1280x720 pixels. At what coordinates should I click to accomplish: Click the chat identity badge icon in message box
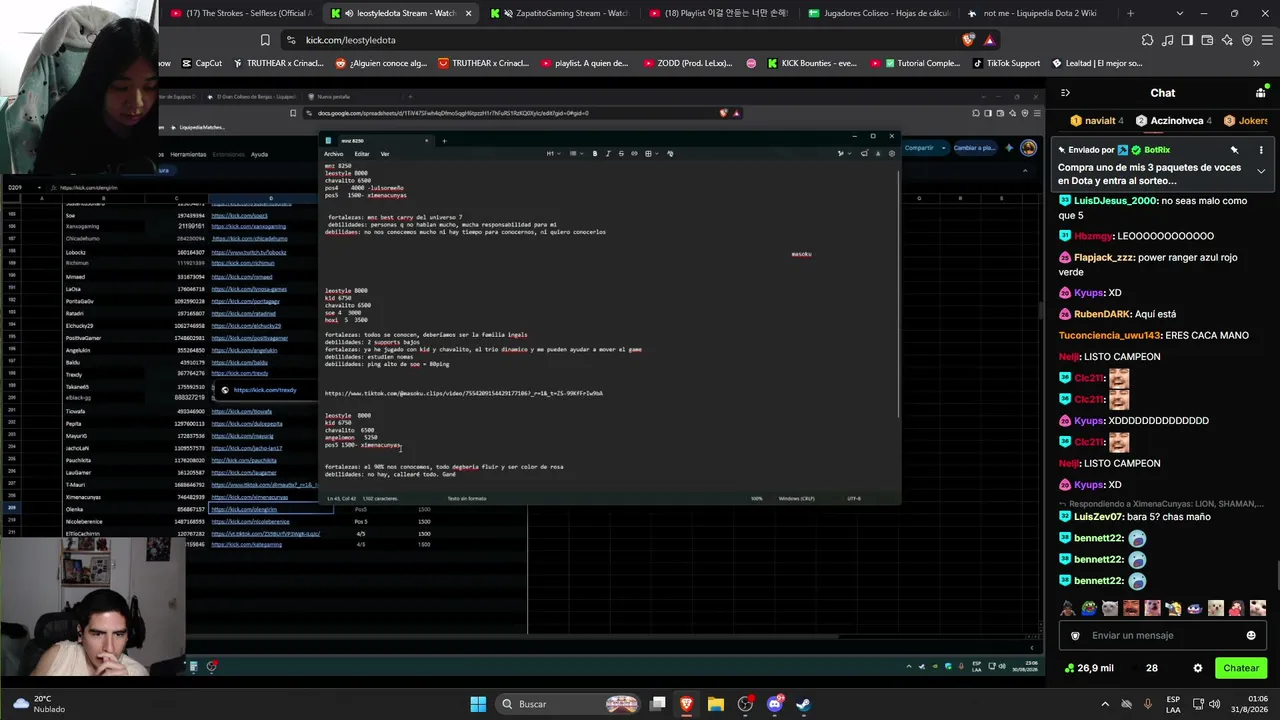[x=1075, y=635]
